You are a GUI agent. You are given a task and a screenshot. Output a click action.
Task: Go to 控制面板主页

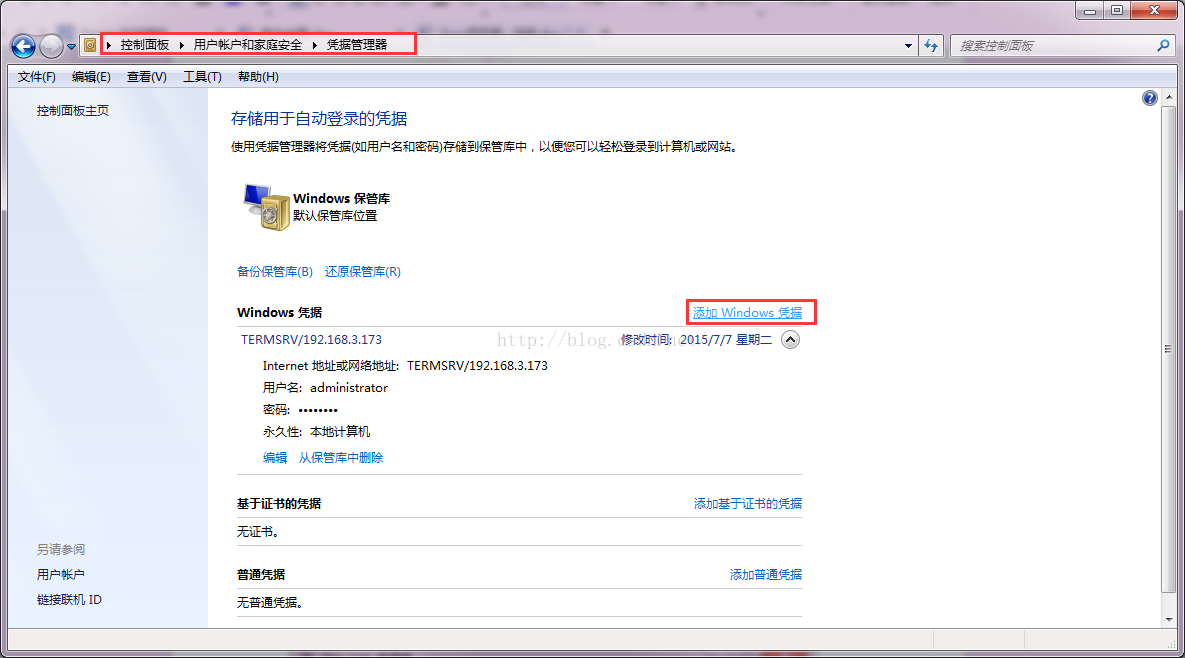[73, 110]
